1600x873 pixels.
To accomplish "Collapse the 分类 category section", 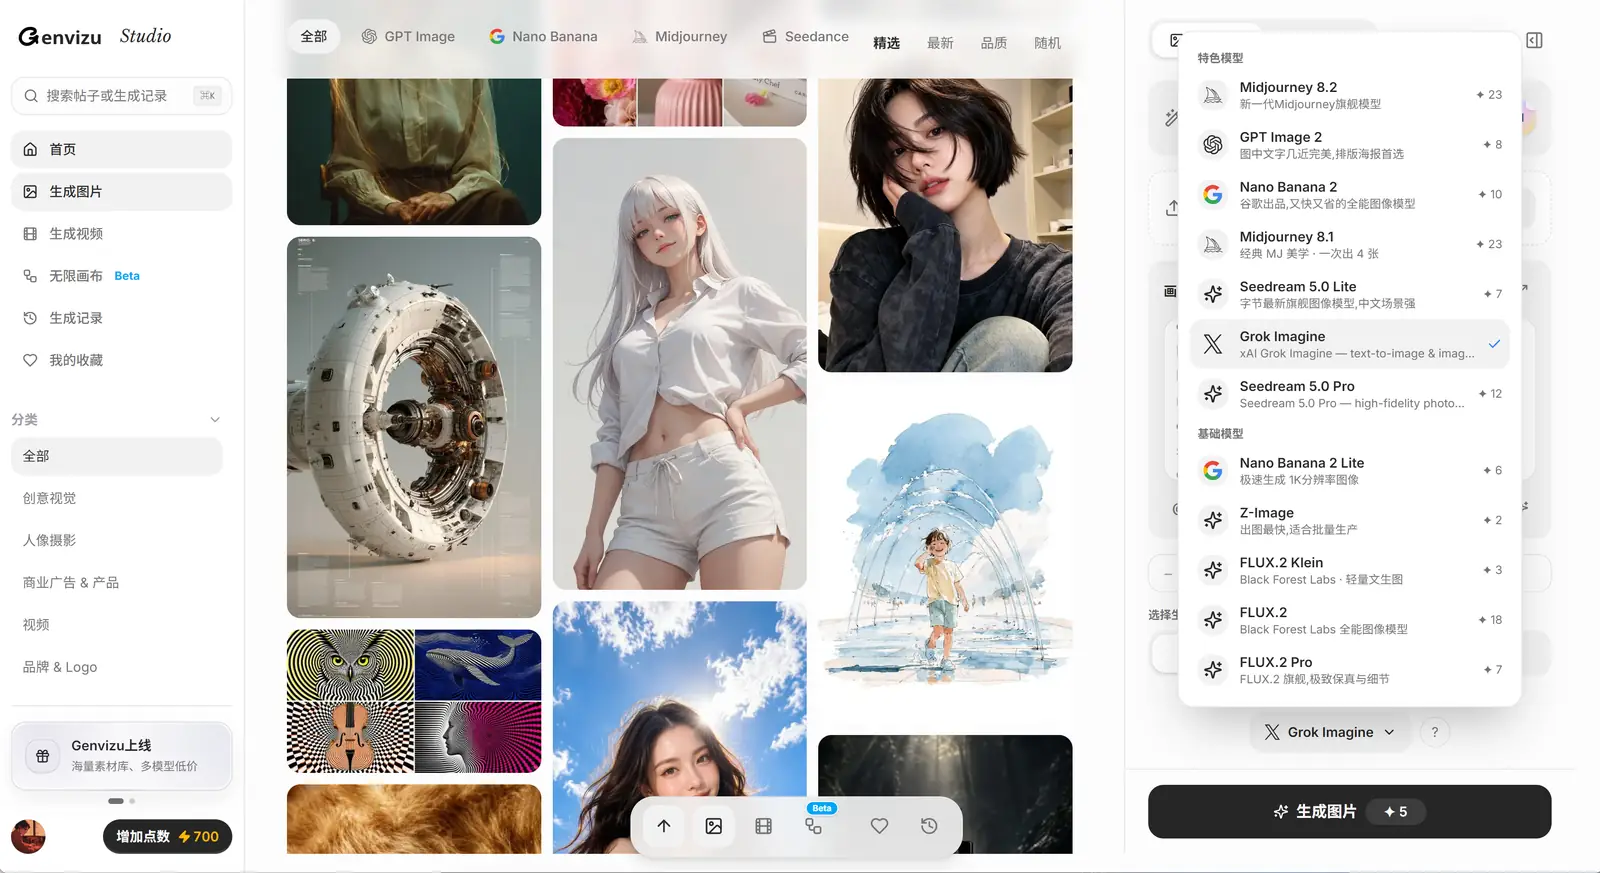I will point(215,420).
